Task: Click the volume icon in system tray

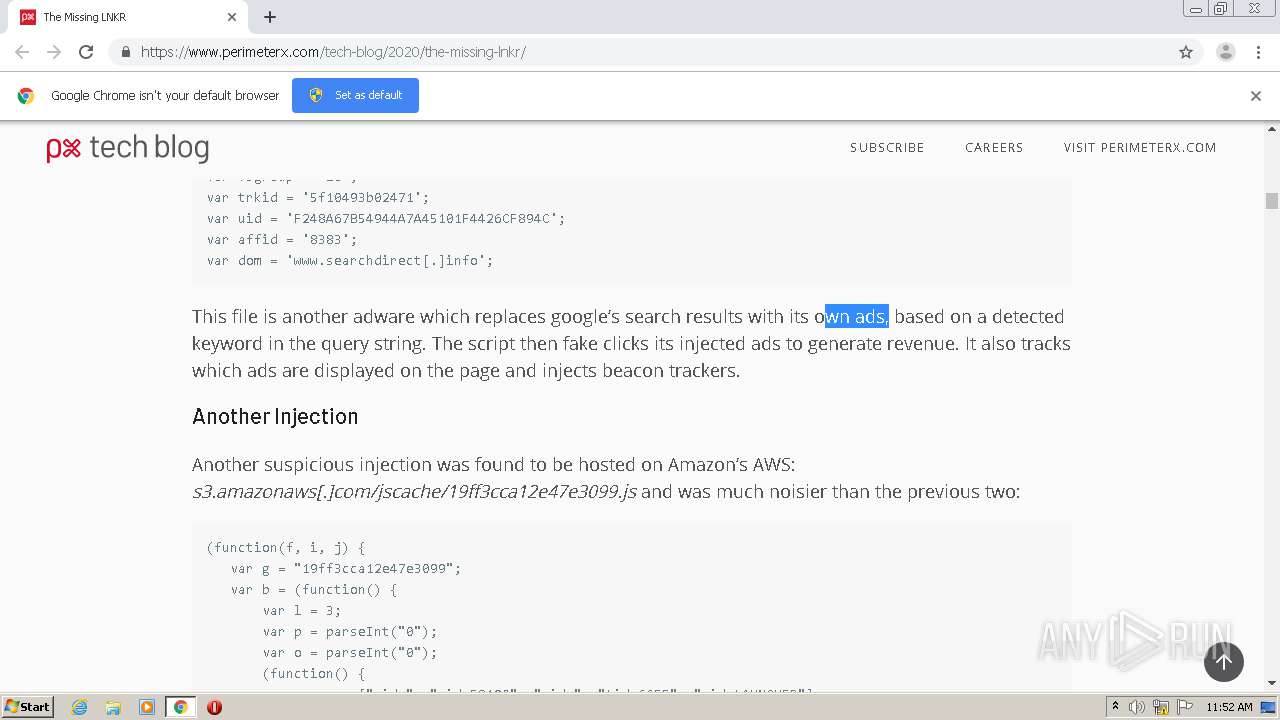Action: click(1137, 707)
